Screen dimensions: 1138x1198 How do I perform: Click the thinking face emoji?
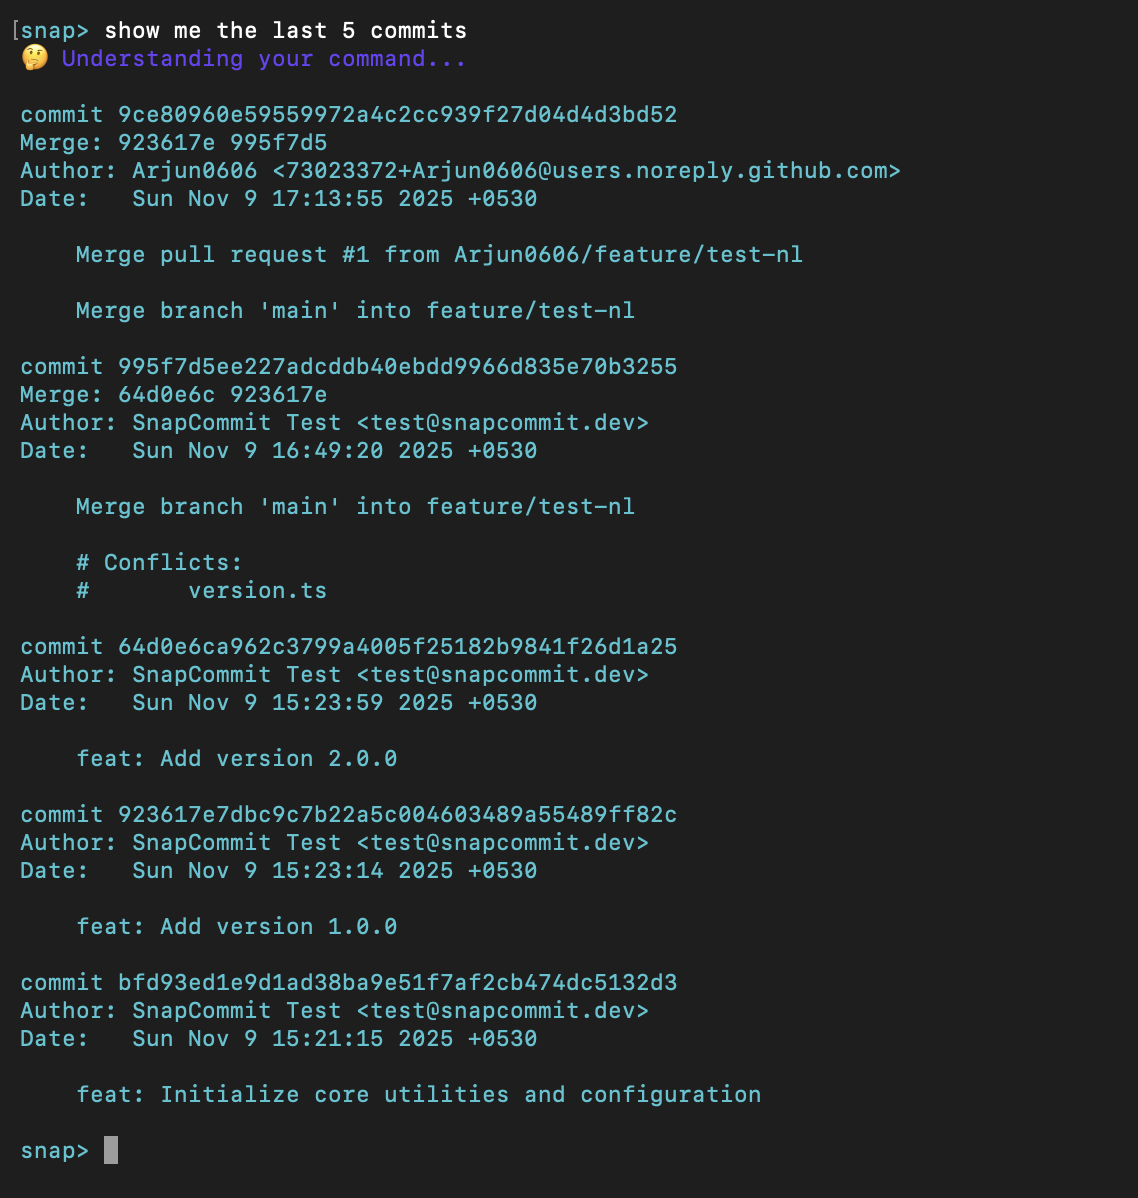[x=35, y=58]
